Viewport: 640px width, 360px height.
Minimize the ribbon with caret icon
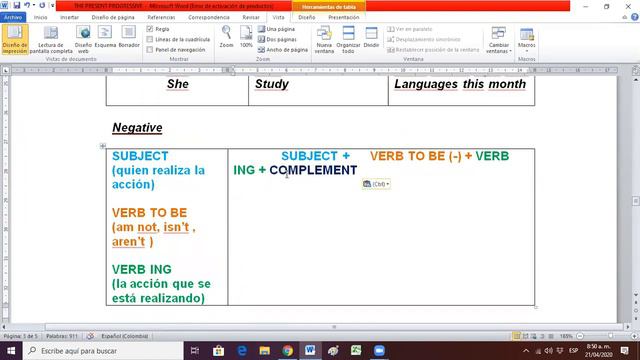(x=624, y=17)
